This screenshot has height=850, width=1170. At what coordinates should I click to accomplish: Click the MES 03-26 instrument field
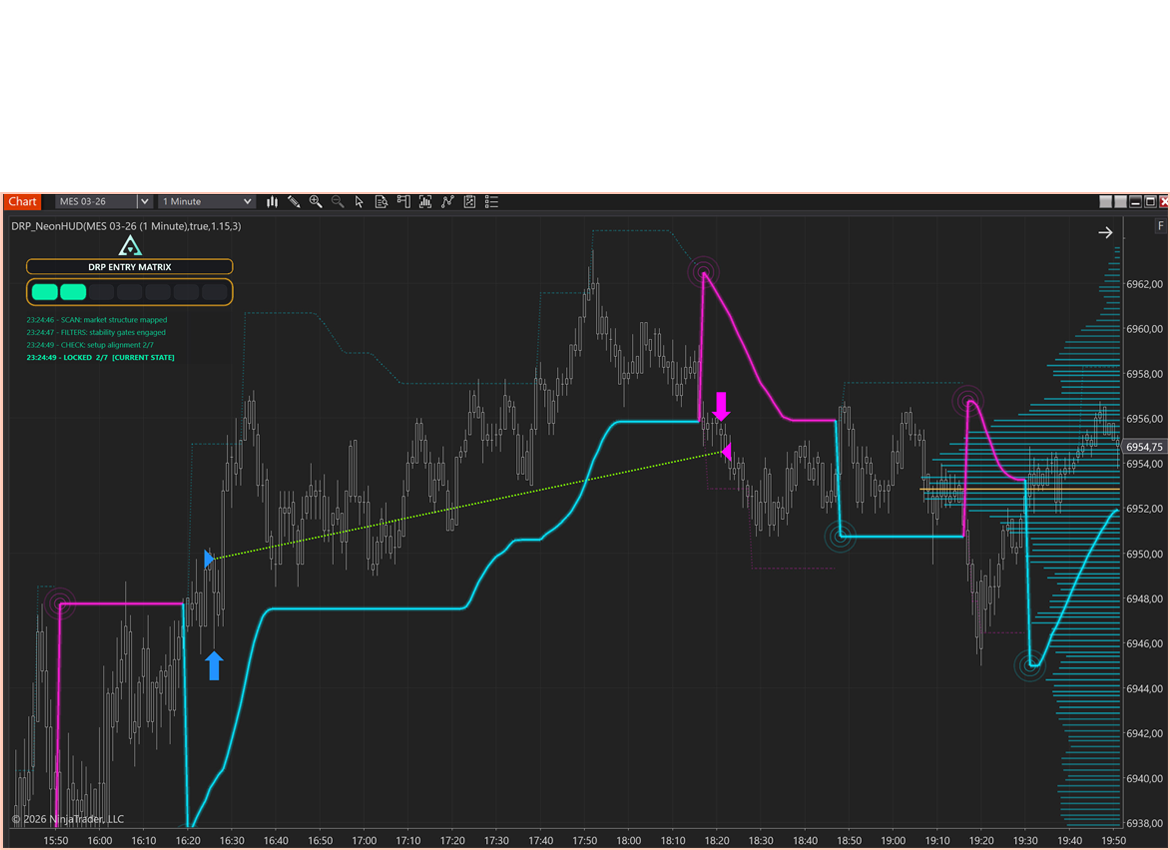pos(96,202)
